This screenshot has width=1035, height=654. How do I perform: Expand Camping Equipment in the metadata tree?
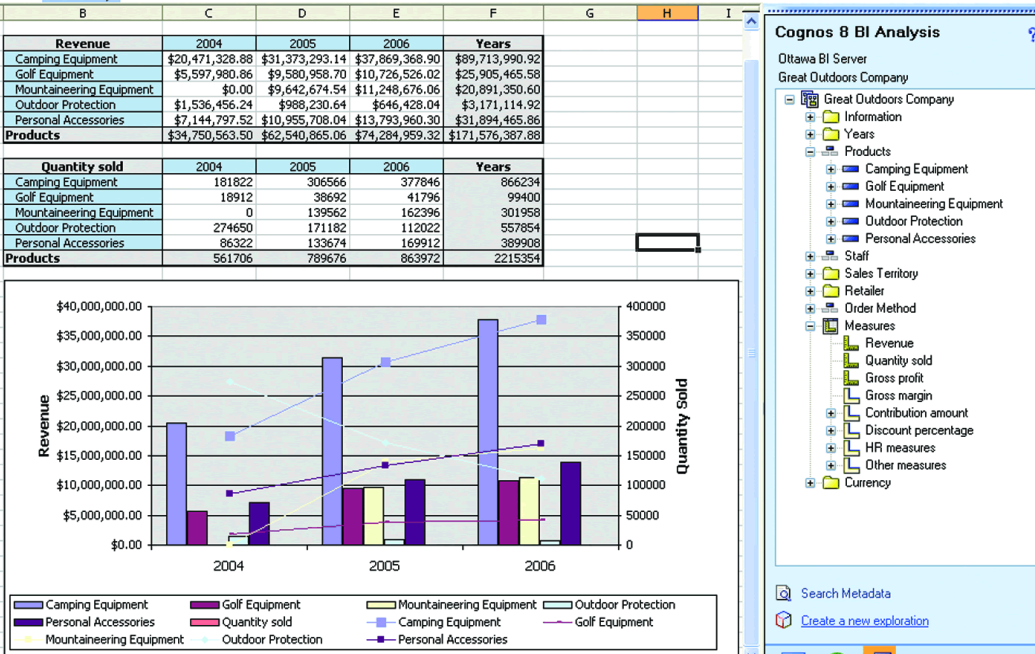831,169
